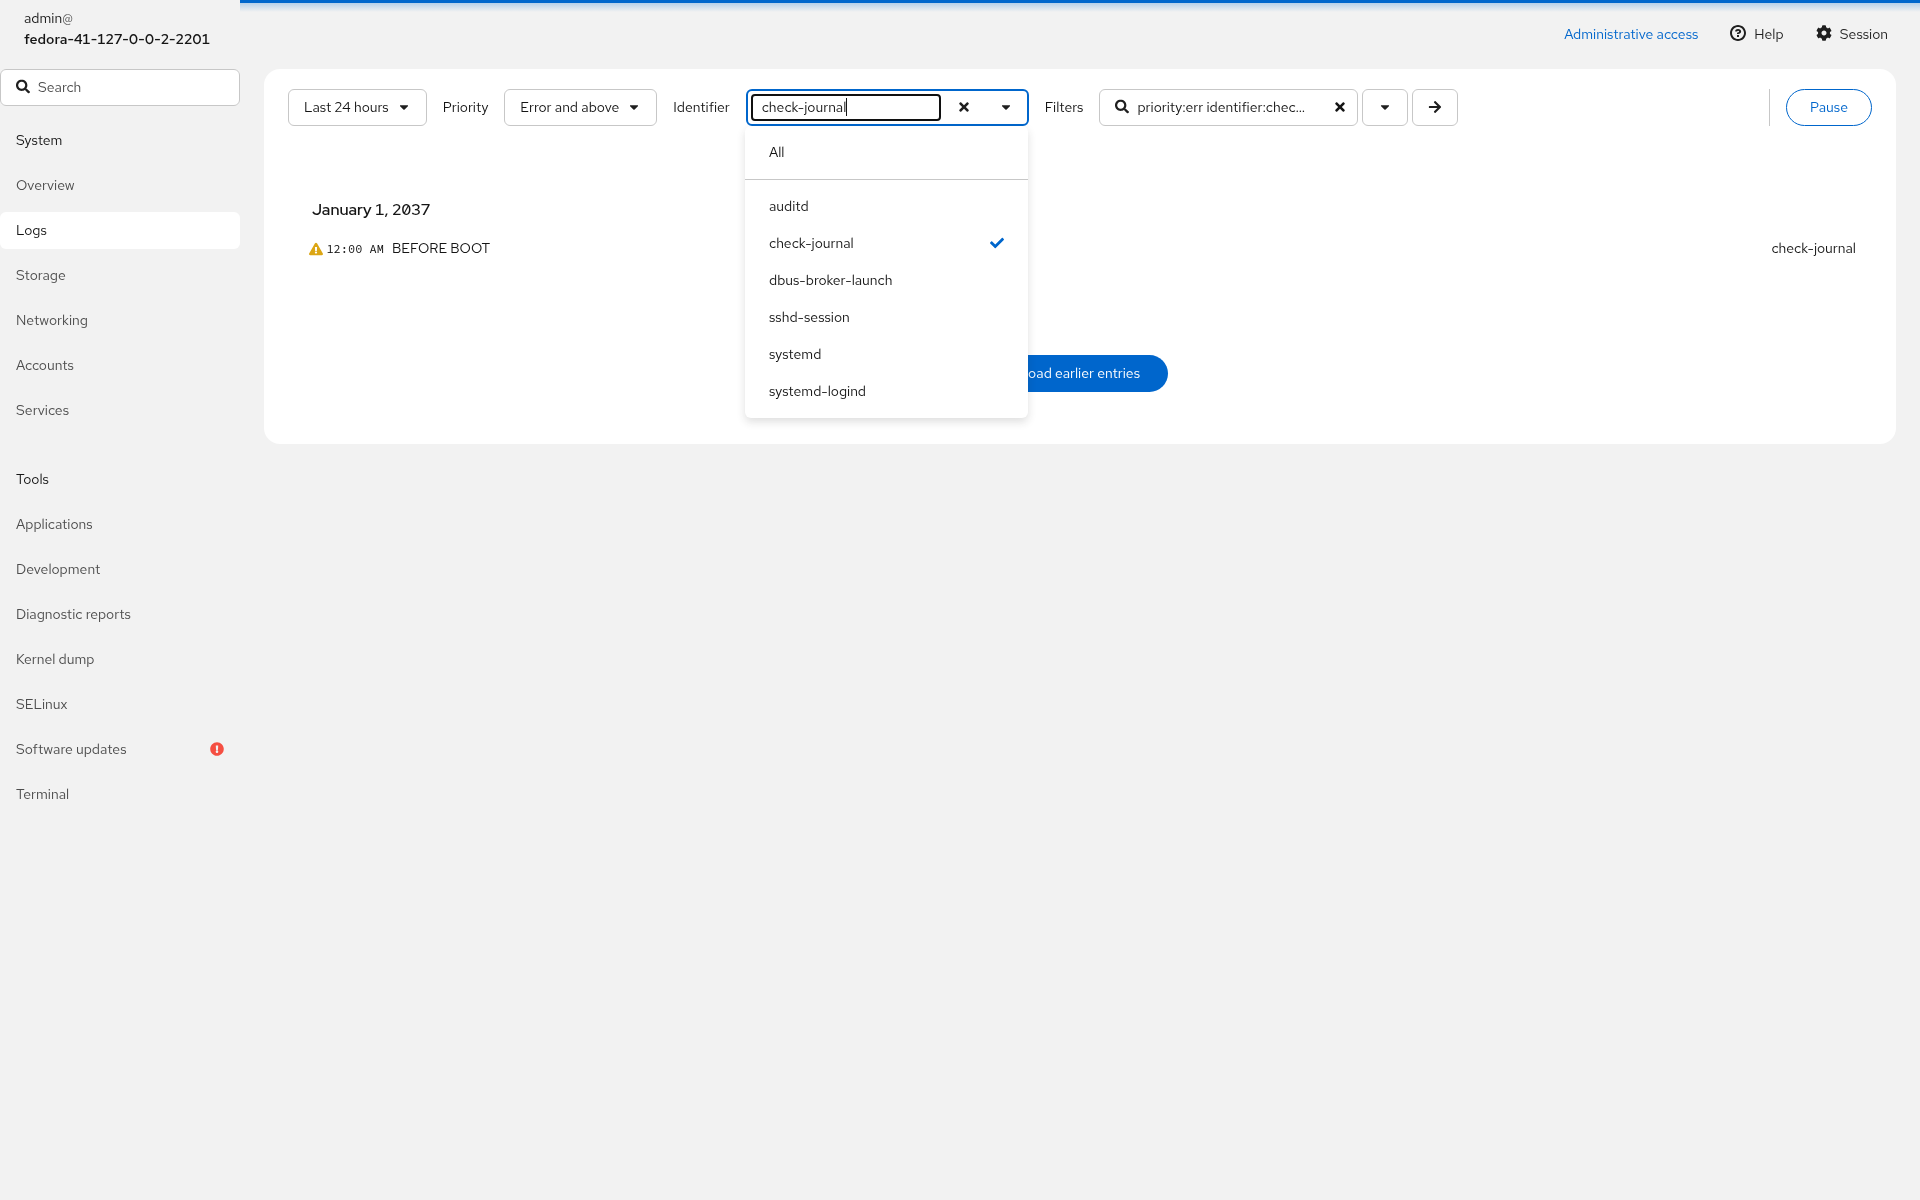
Task: Go to the Overview page
Action: [120, 185]
